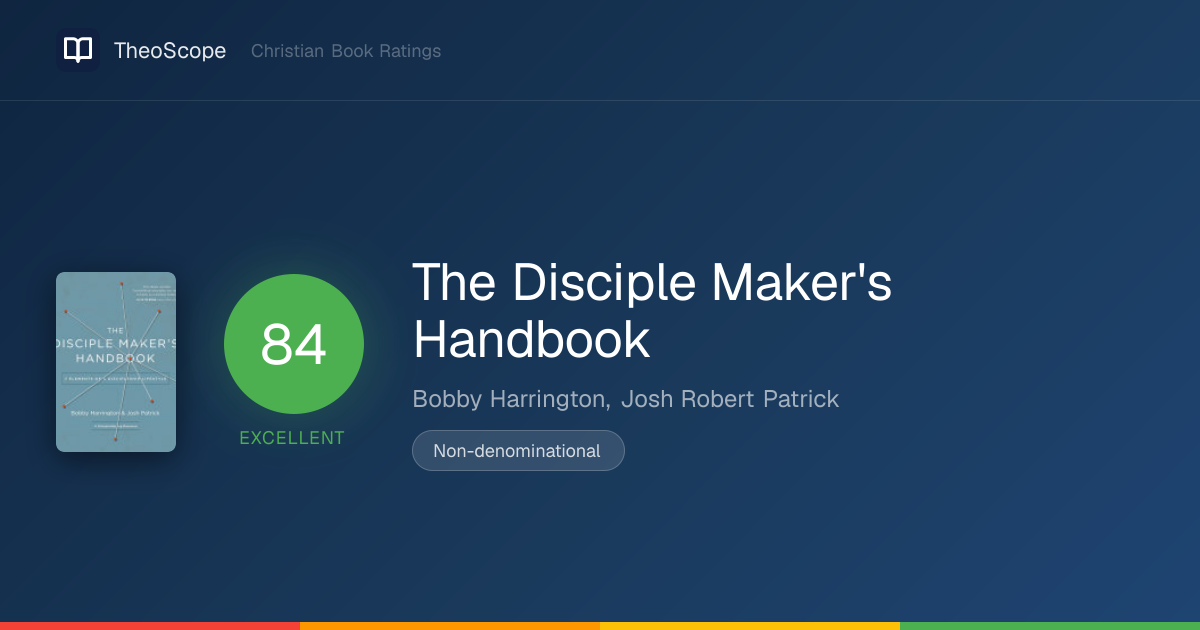The image size is (1200, 630).
Task: Open the TheoScope brand name link
Action: [170, 50]
